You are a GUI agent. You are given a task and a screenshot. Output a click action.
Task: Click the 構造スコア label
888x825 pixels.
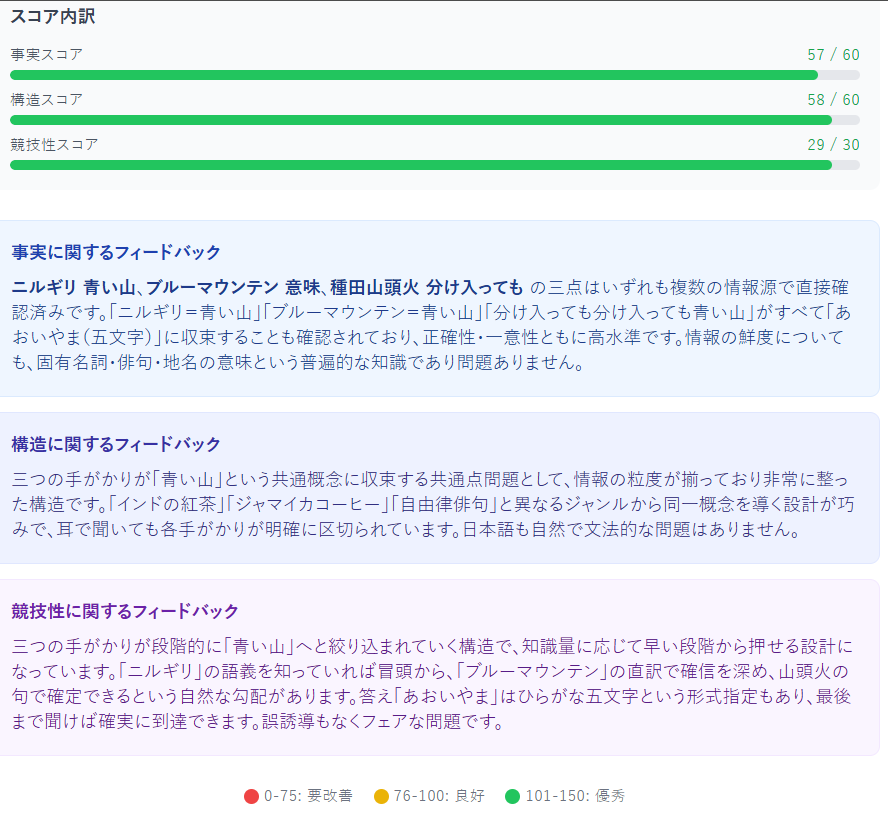tap(46, 100)
